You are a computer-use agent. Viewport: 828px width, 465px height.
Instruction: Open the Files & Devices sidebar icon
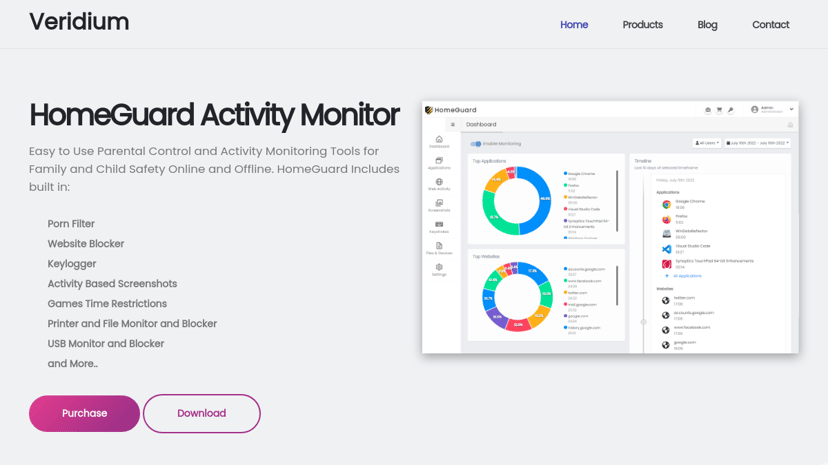pos(439,246)
